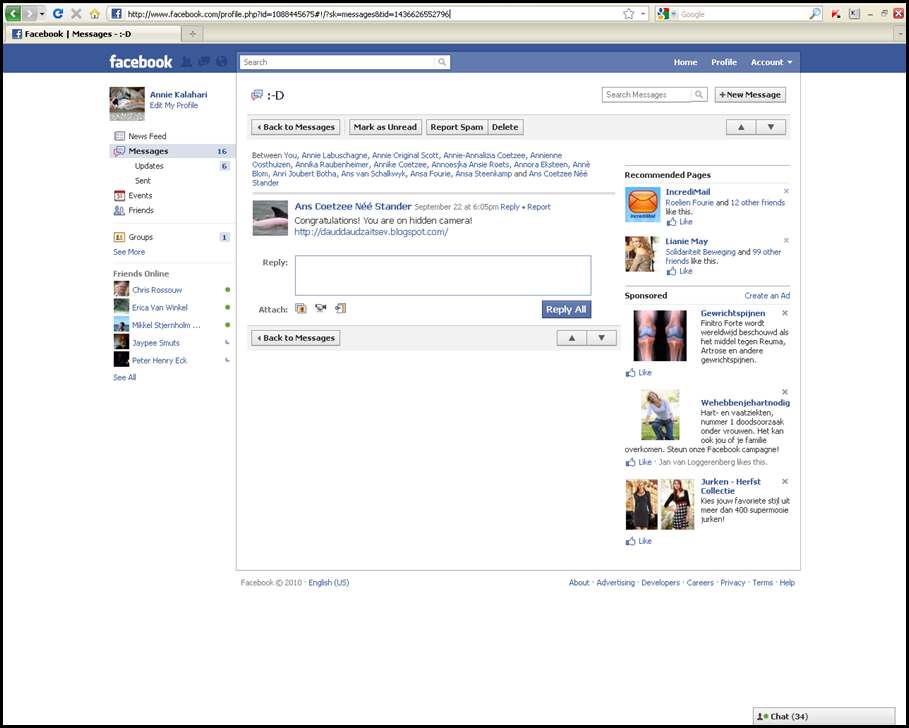This screenshot has width=909, height=728.
Task: Open the dauddaudzaitsev.blogspot.com link
Action: [371, 232]
